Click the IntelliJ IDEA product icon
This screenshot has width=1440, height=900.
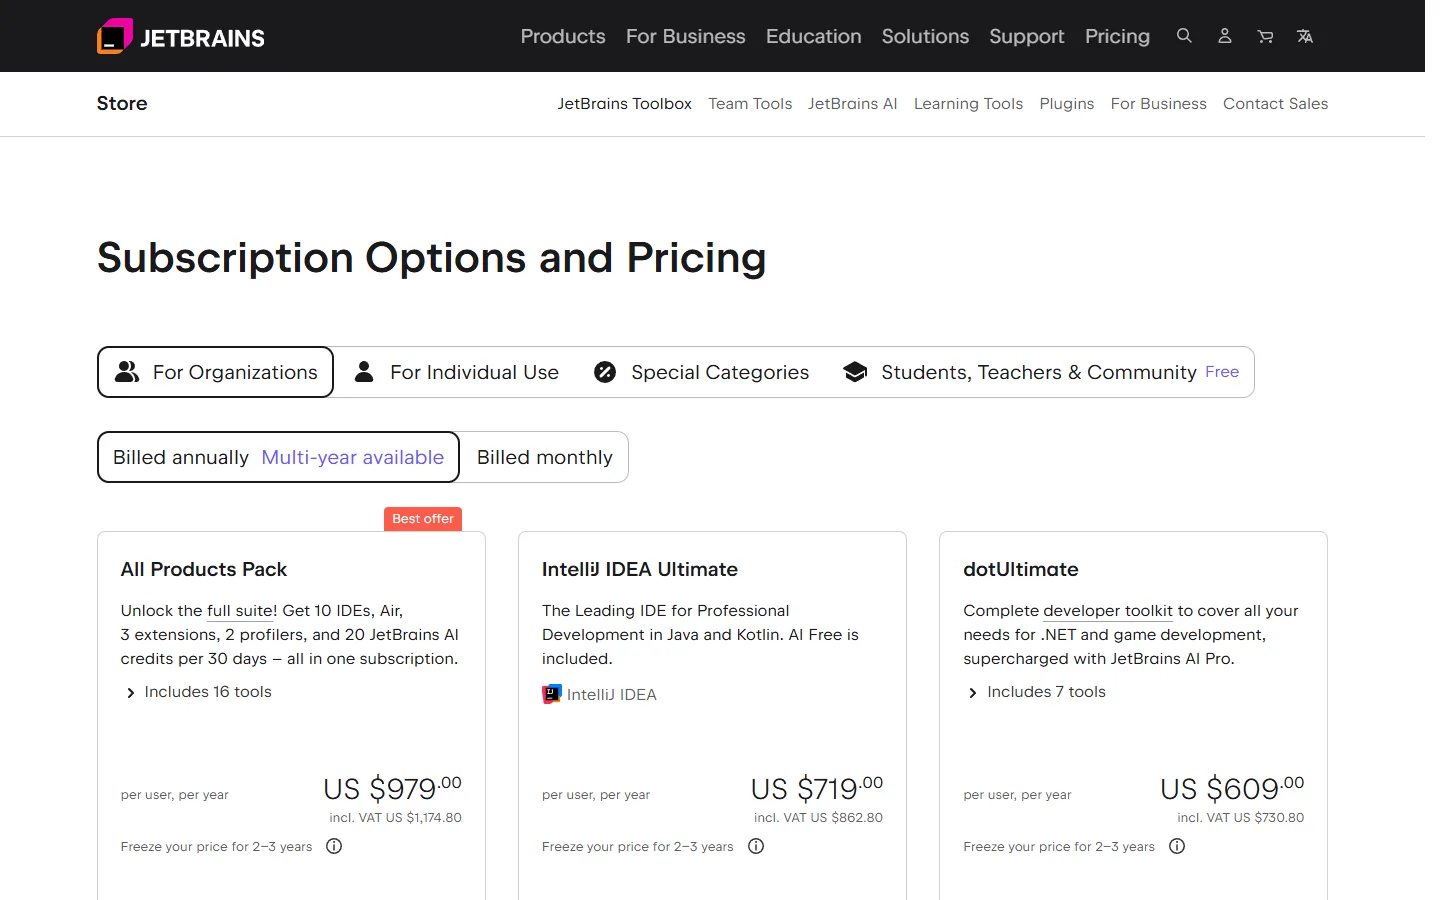(x=552, y=694)
